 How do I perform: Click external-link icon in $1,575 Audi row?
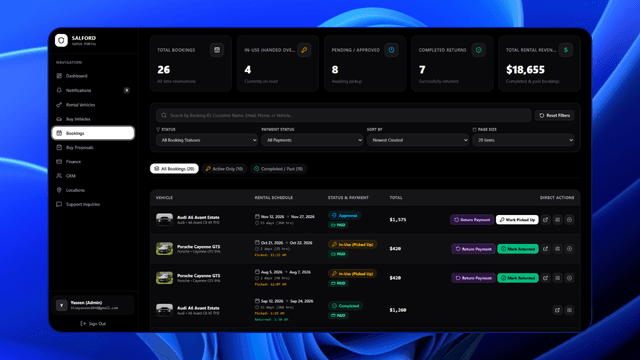(x=546, y=220)
